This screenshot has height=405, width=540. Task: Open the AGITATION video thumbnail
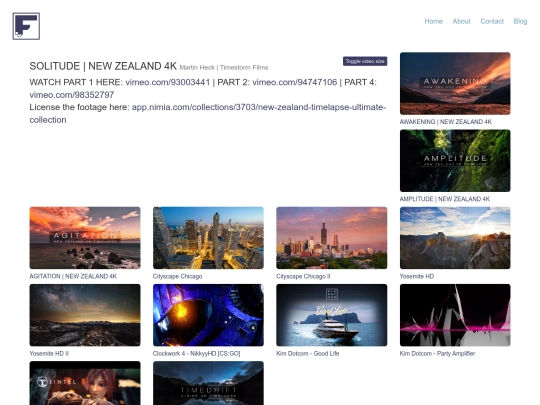[x=85, y=238]
